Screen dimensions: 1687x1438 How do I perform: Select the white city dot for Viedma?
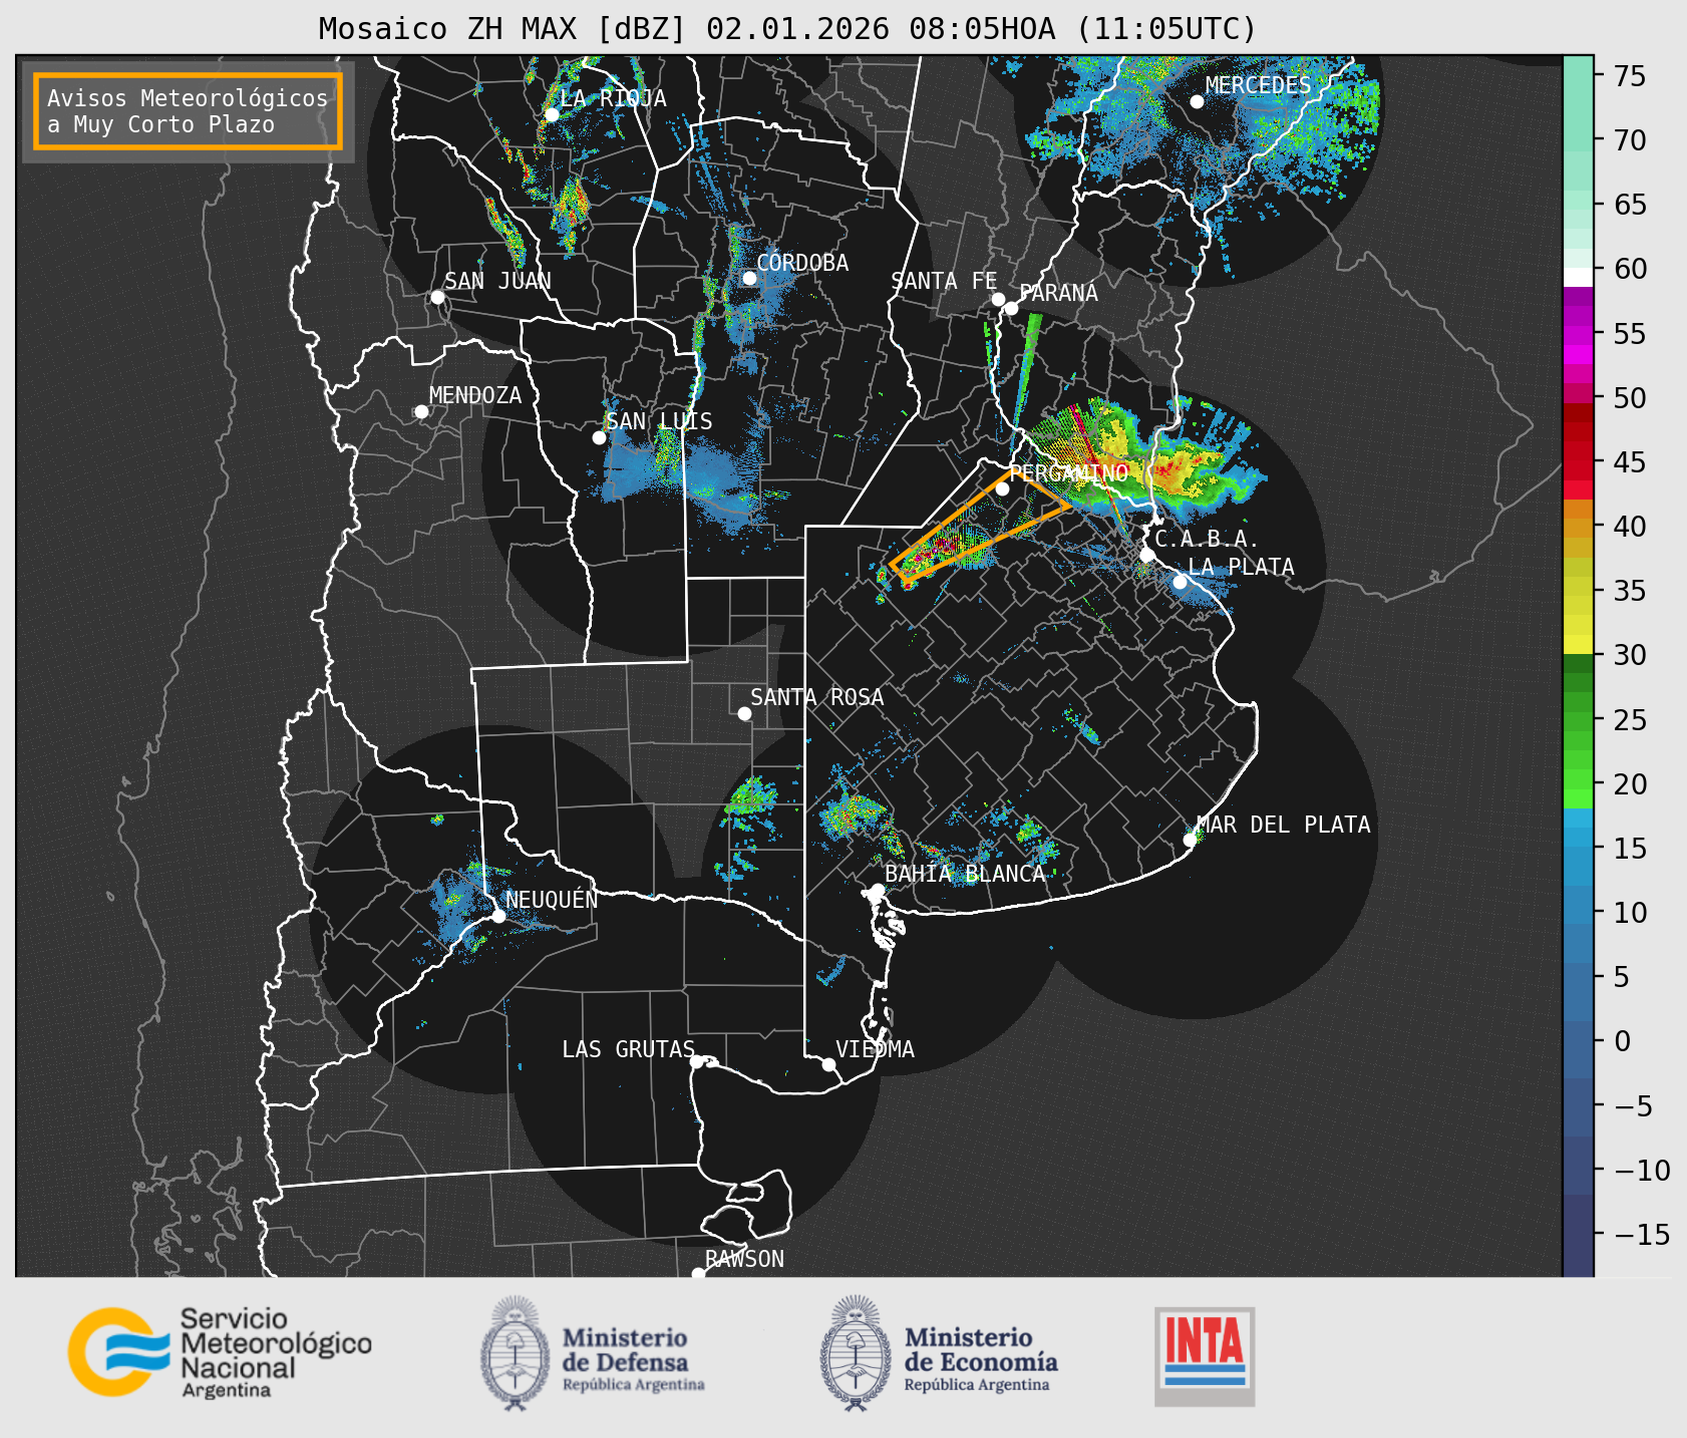[829, 1064]
